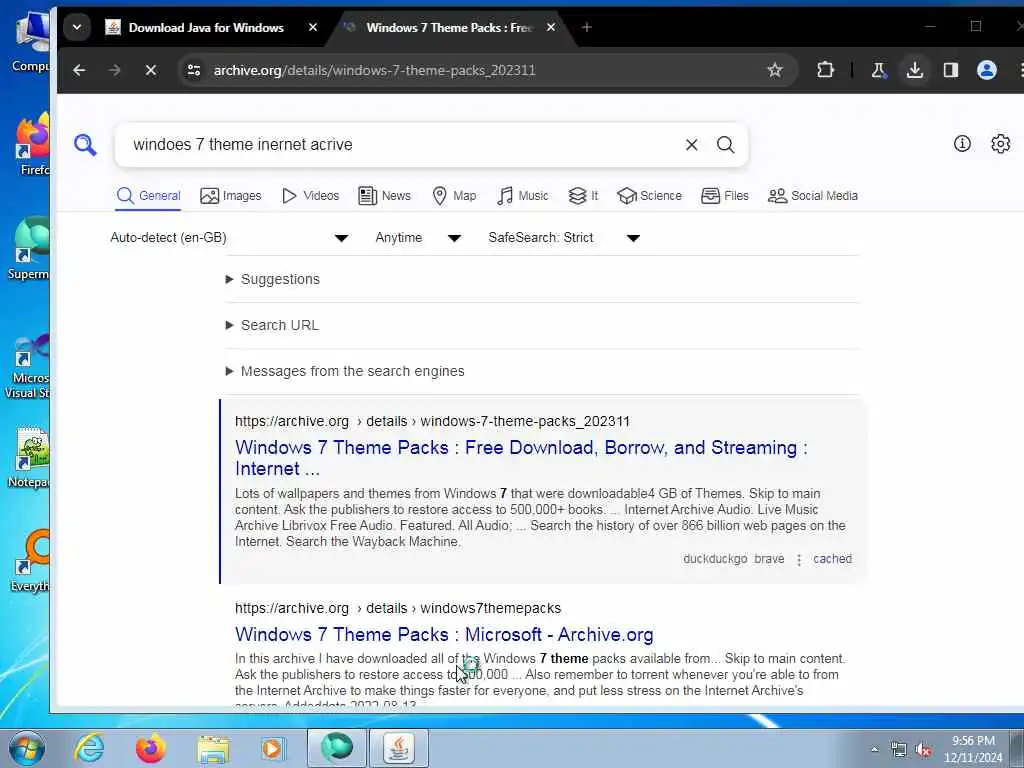Launch Internet Explorer from taskbar

coord(89,748)
